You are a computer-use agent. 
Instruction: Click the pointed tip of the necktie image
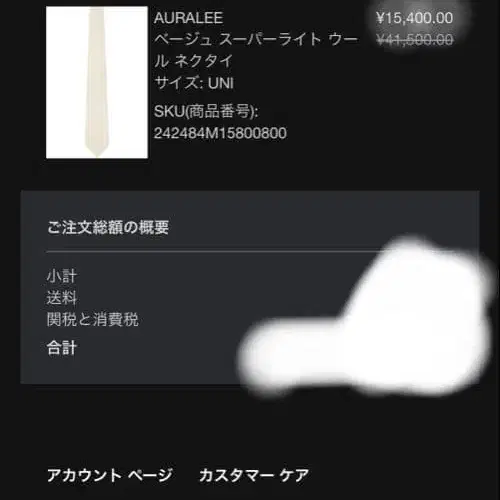pyautogui.click(x=97, y=153)
